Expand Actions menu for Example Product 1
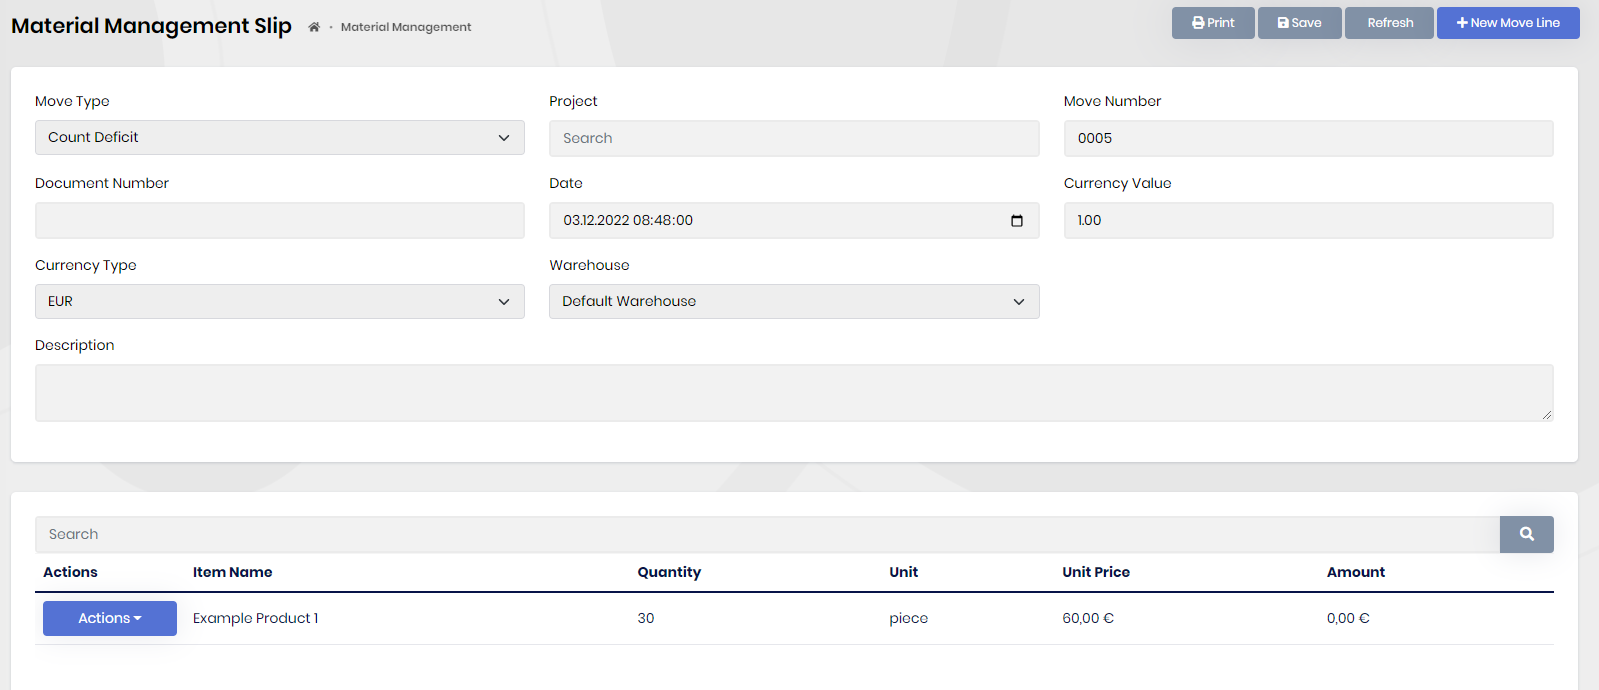This screenshot has width=1599, height=690. coord(110,618)
